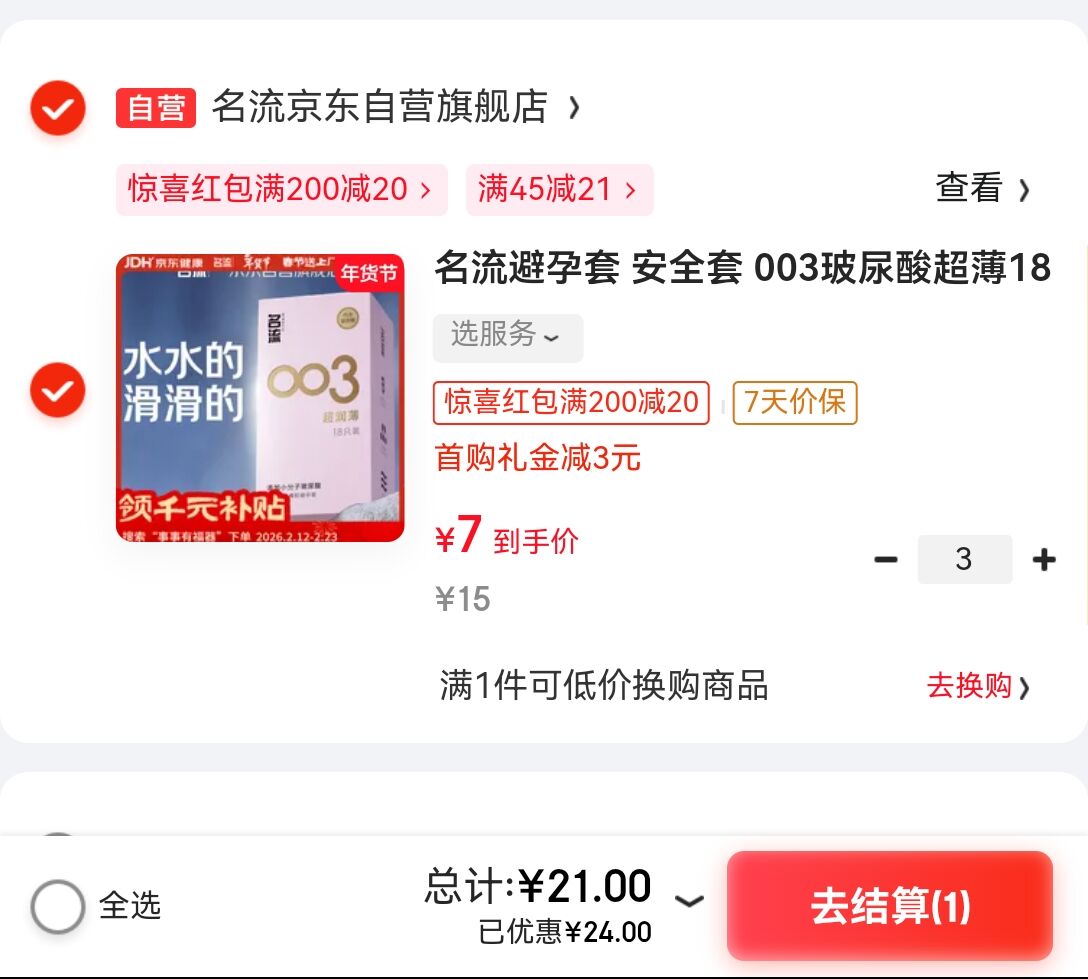Open the 003 product thumbnail
1088x979 pixels.
(260, 398)
